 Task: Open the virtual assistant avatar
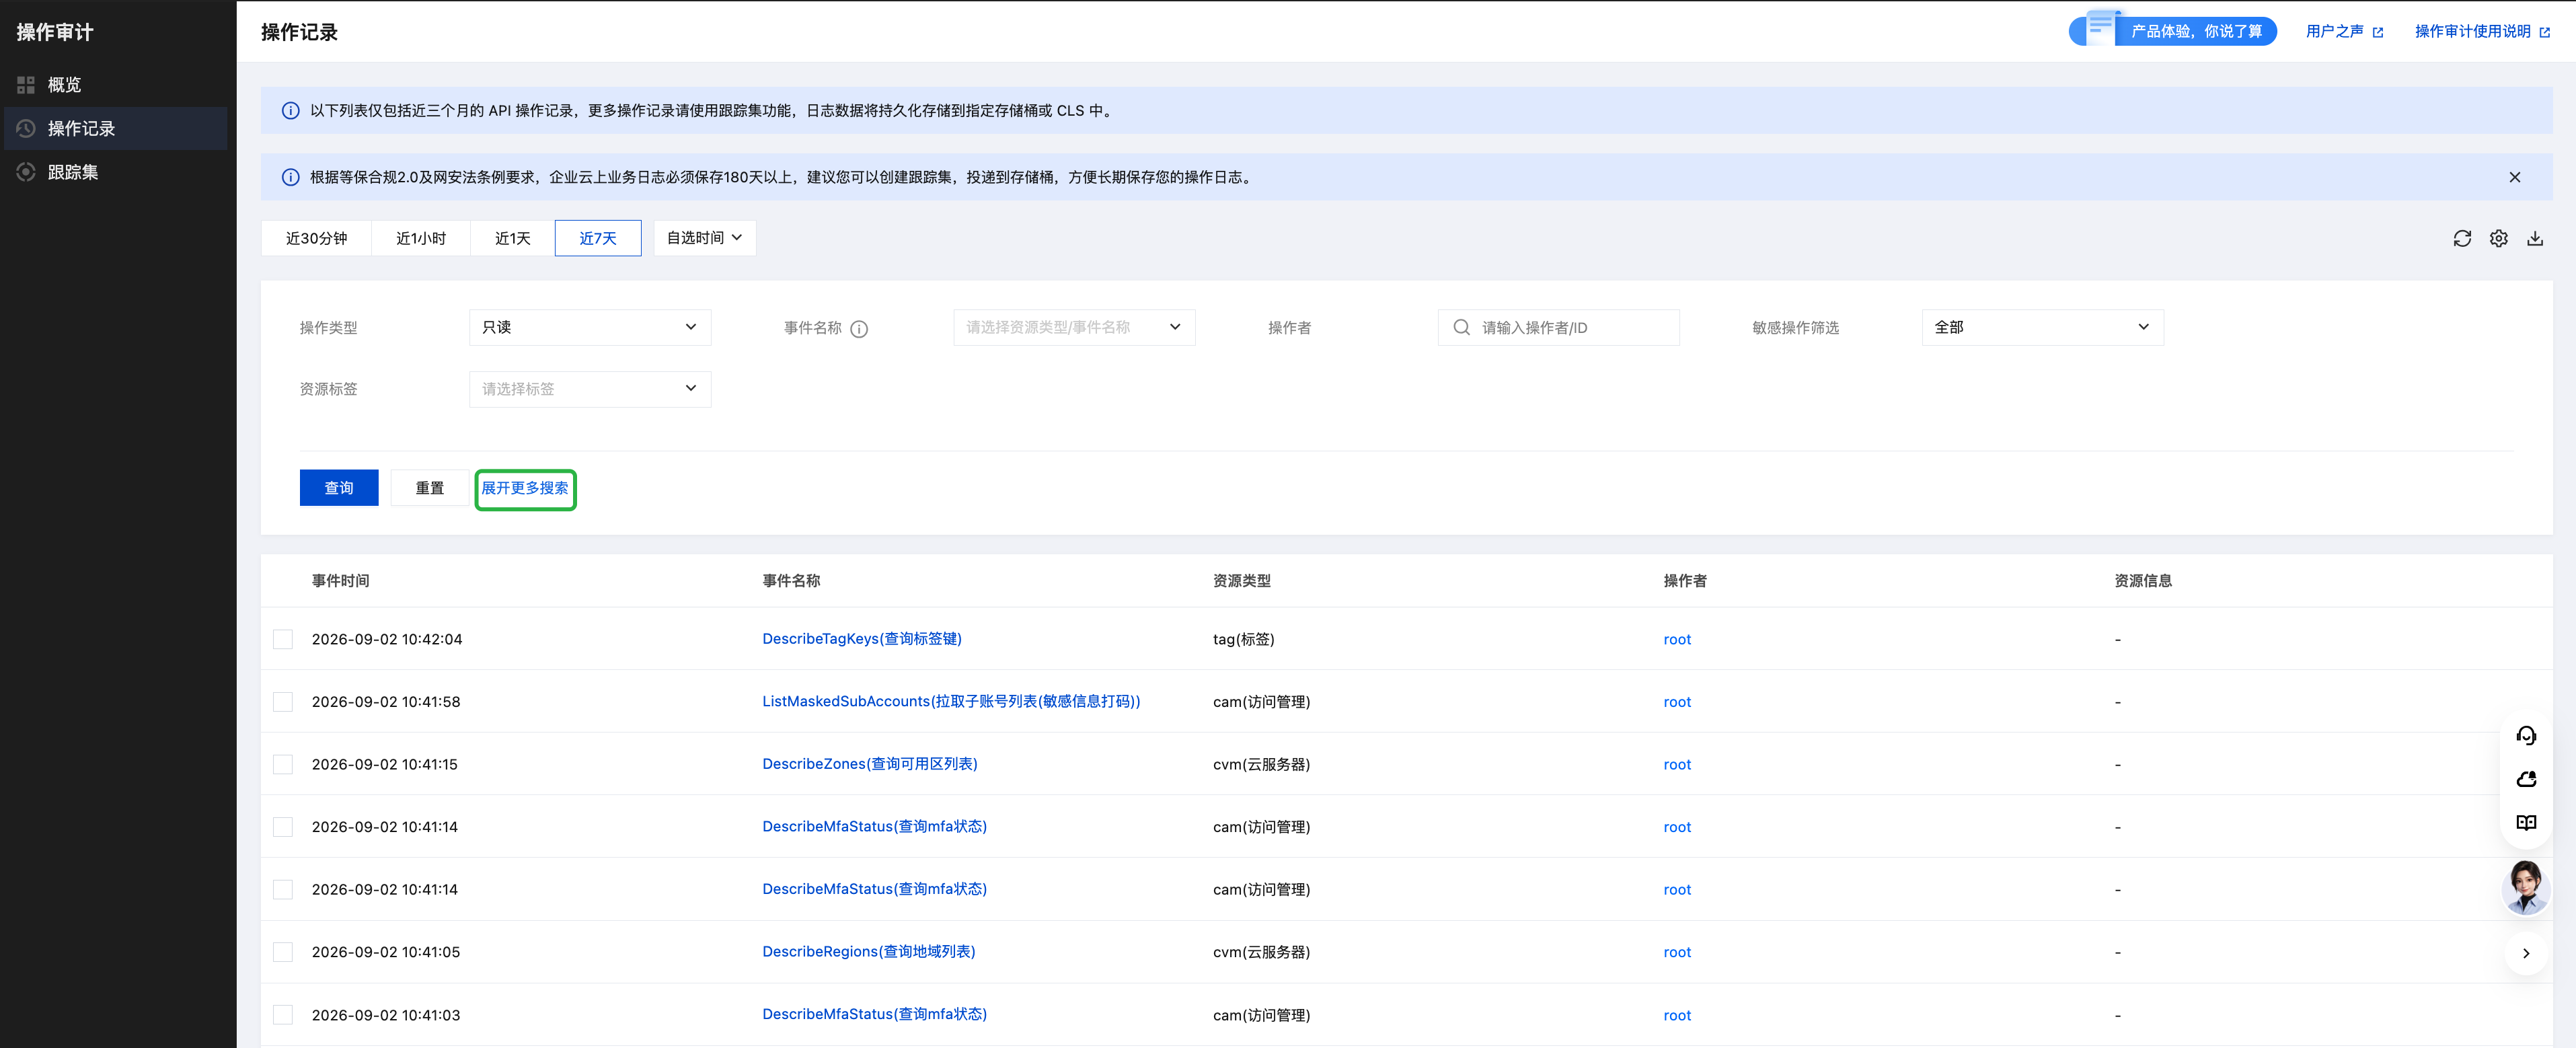pyautogui.click(x=2525, y=887)
